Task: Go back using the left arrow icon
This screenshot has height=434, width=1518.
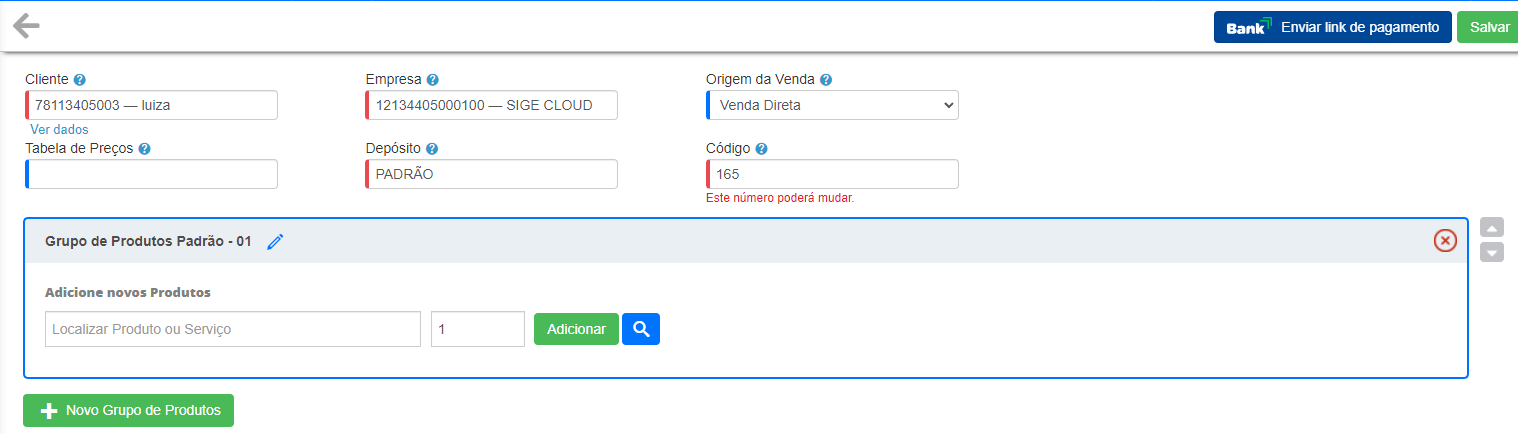Action: tap(26, 26)
